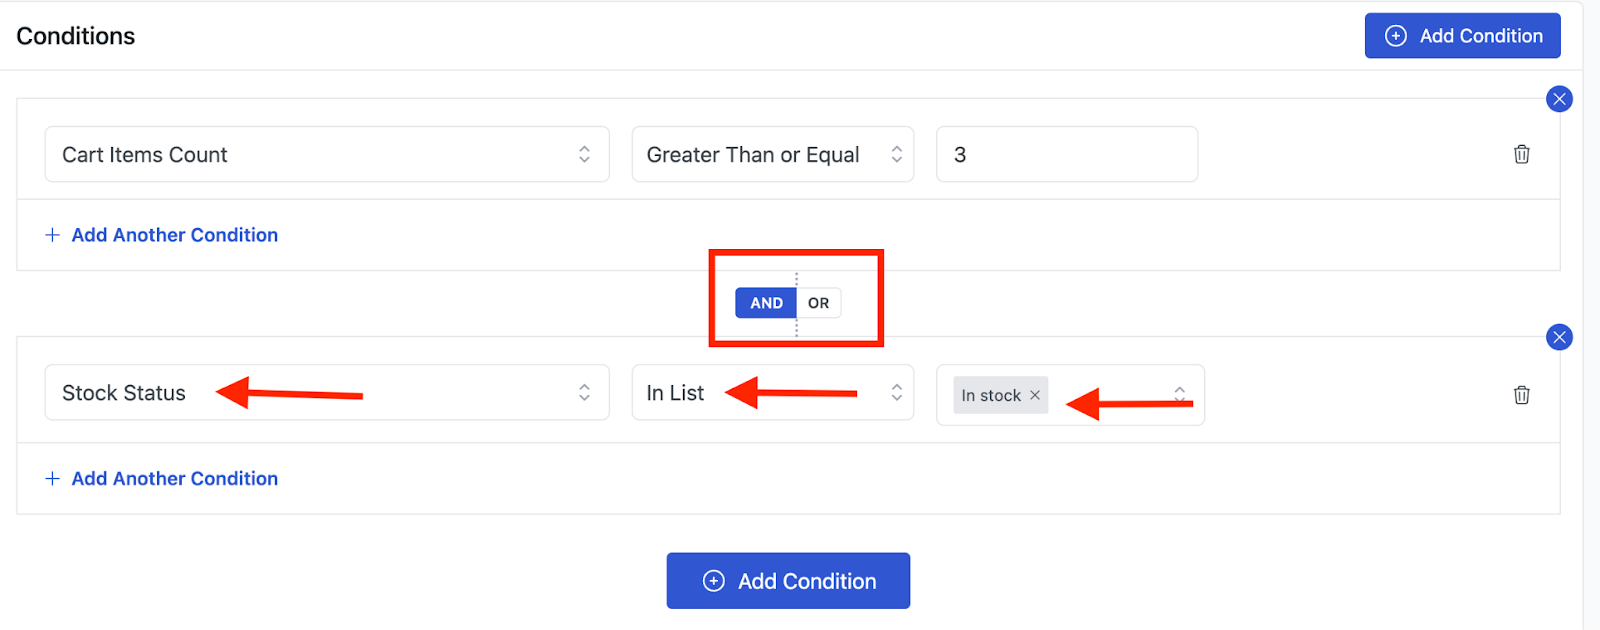Screen dimensions: 1600x630
Task: Open the In List operator dropdown
Action: pyautogui.click(x=773, y=392)
